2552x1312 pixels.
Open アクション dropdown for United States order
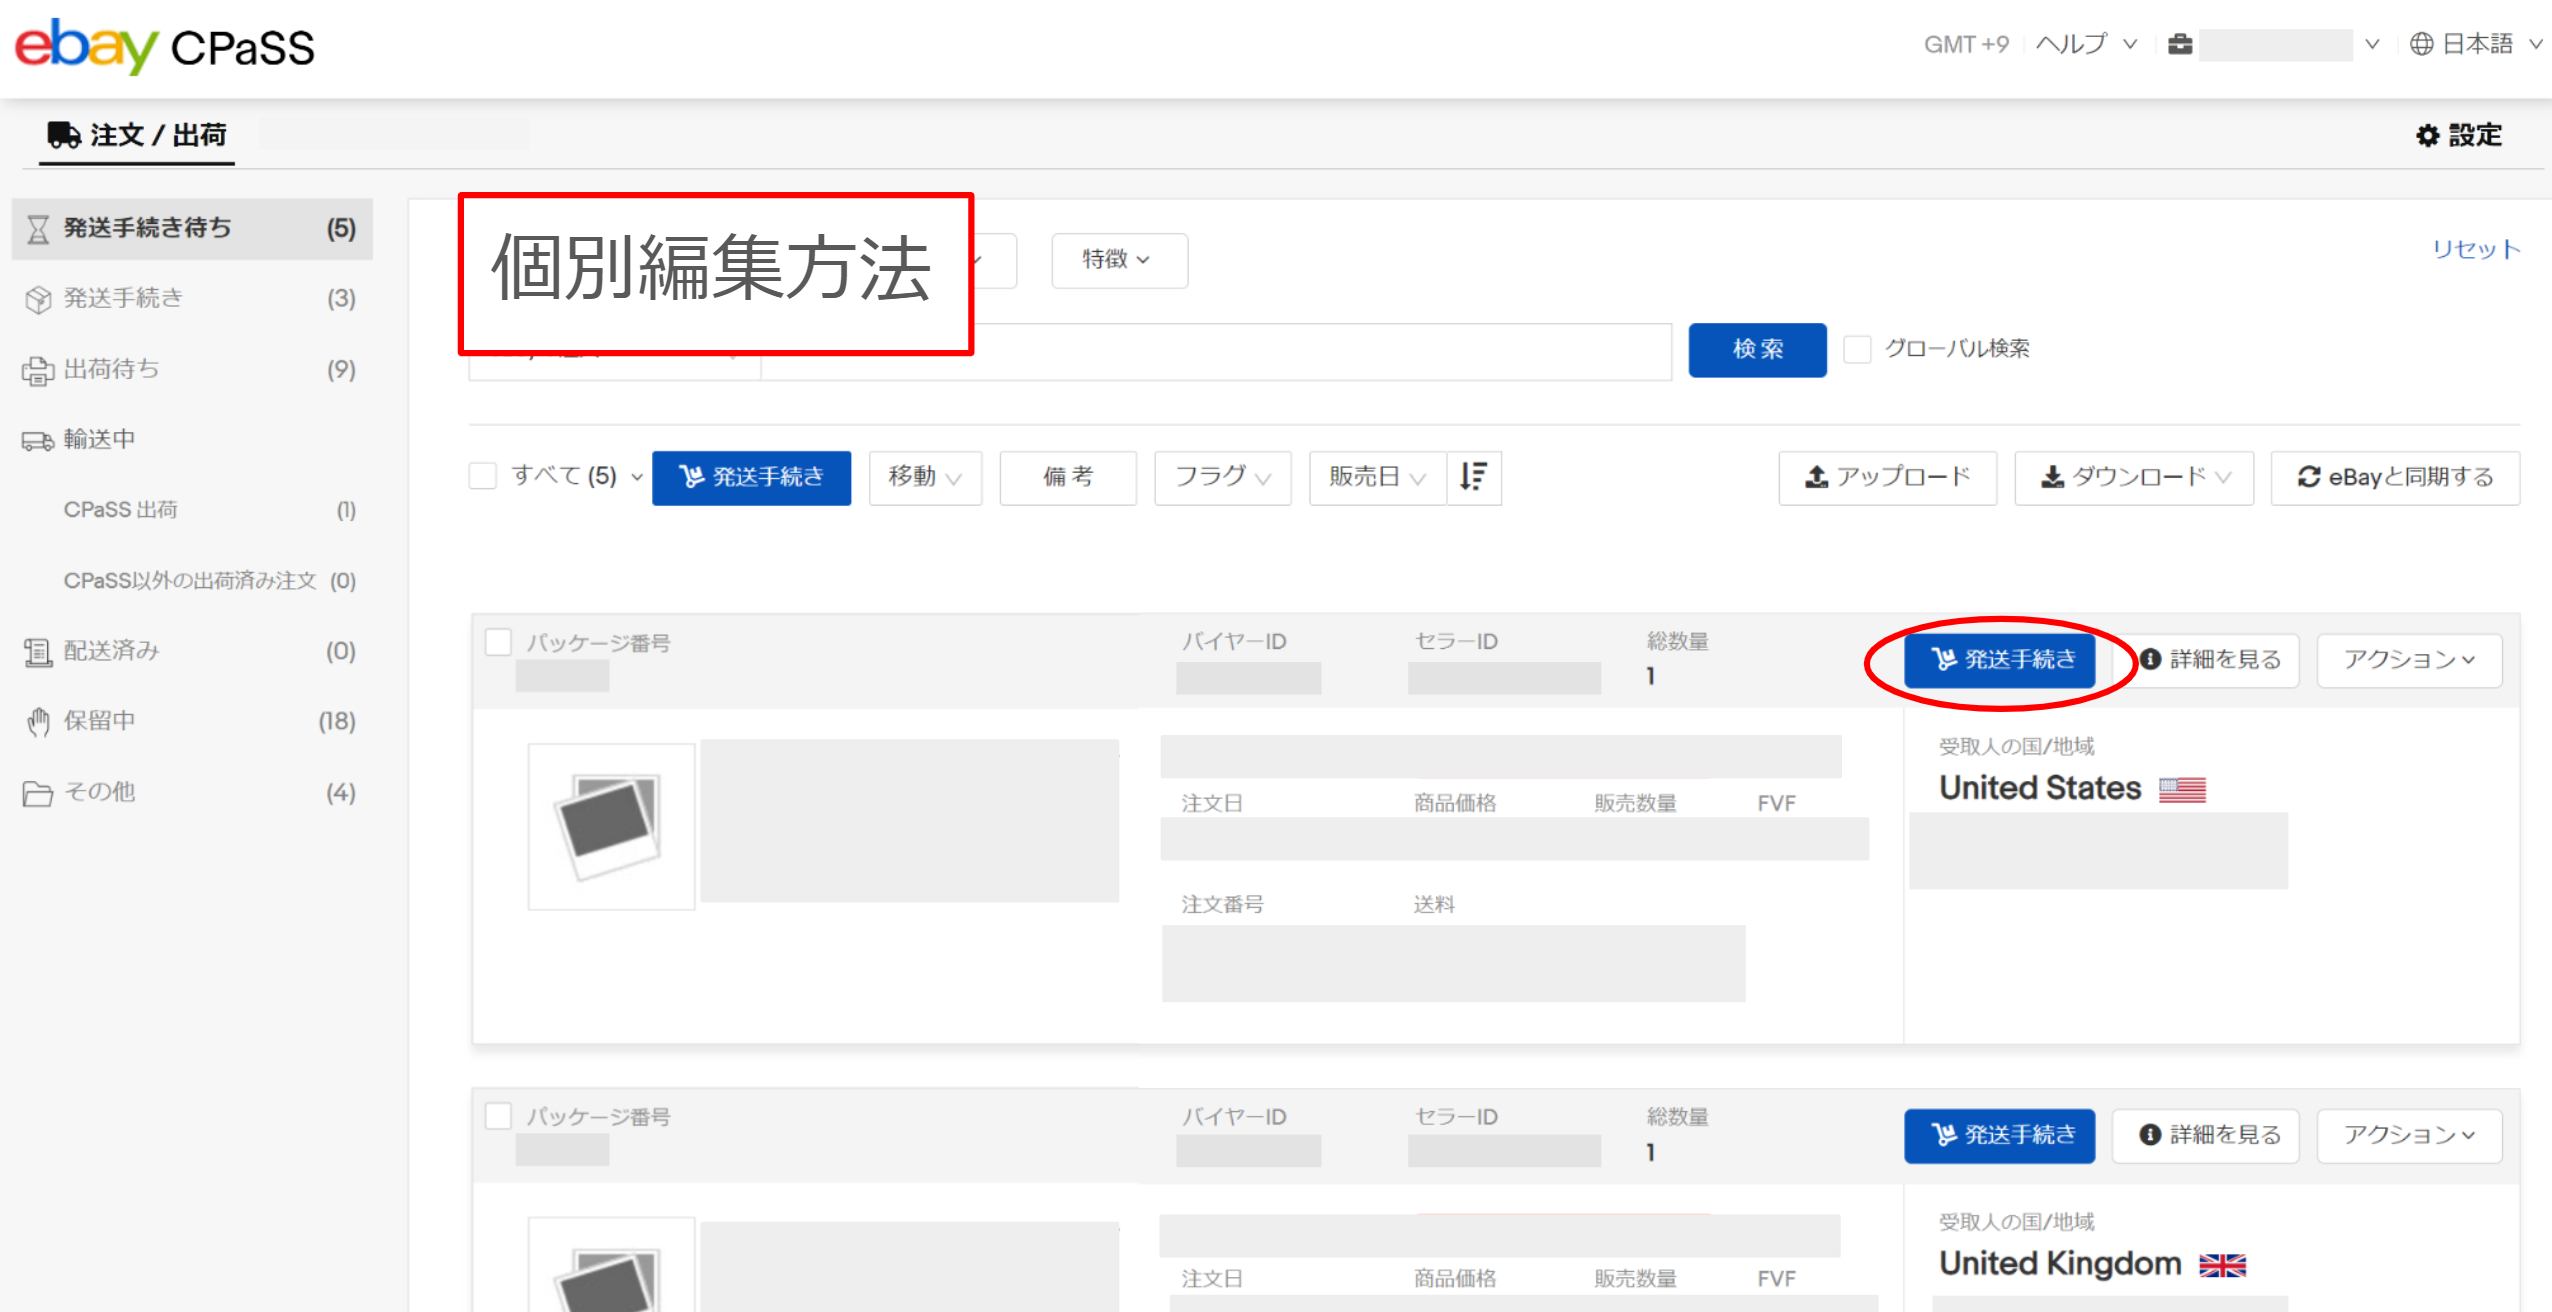2408,660
